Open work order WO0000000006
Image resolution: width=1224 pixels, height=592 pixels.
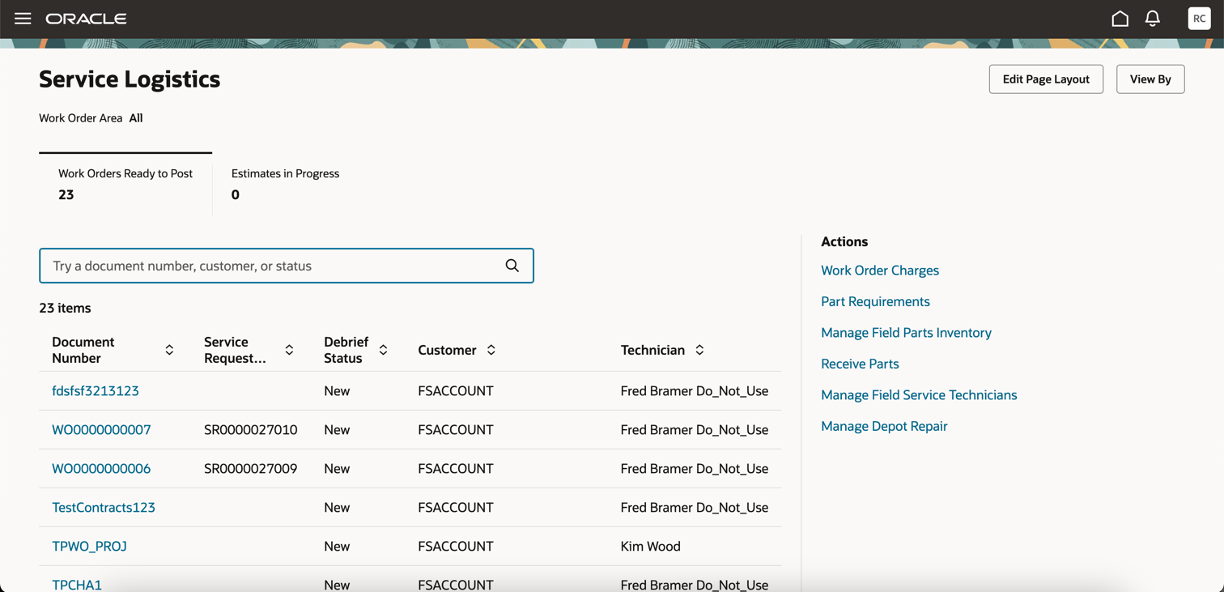pyautogui.click(x=101, y=469)
